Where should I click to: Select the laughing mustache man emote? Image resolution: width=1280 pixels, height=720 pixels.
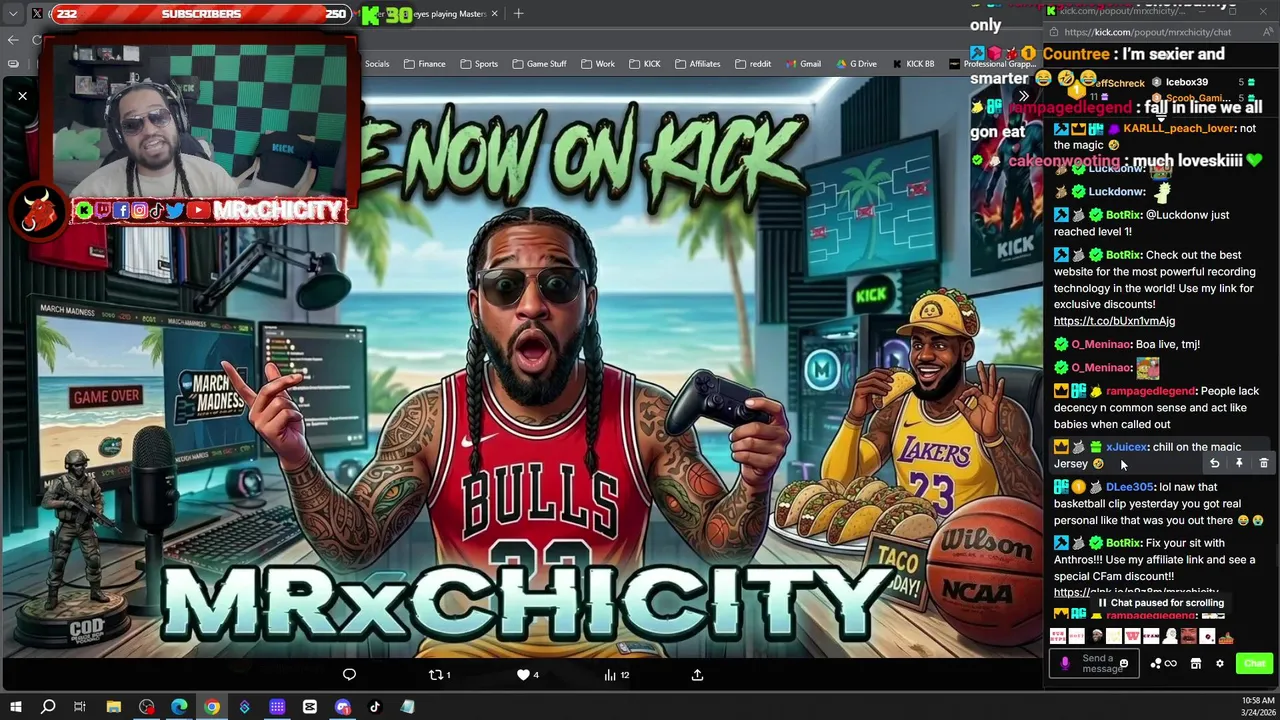pyautogui.click(x=1188, y=636)
